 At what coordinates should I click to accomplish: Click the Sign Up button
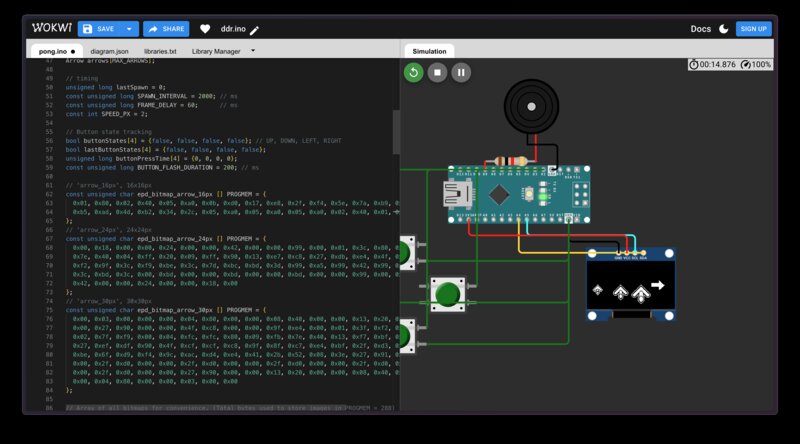tap(753, 29)
